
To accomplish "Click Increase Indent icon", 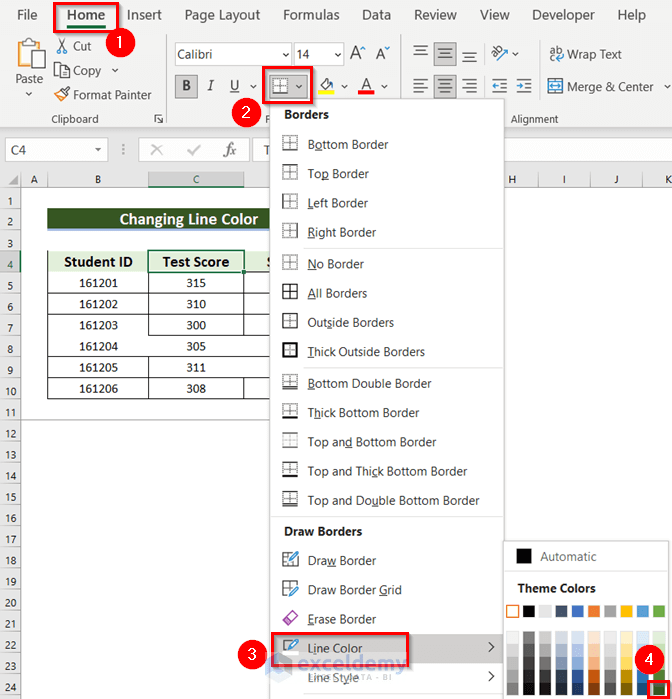I will (524, 86).
